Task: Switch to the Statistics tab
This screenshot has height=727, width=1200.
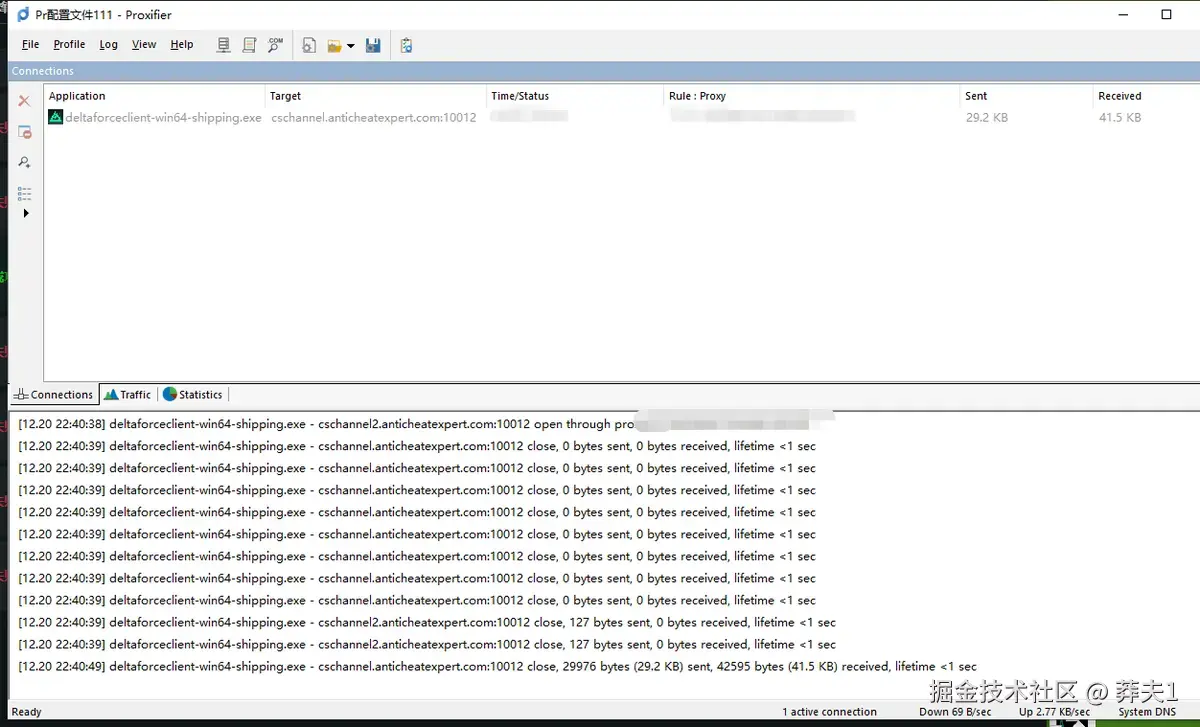Action: 193,394
